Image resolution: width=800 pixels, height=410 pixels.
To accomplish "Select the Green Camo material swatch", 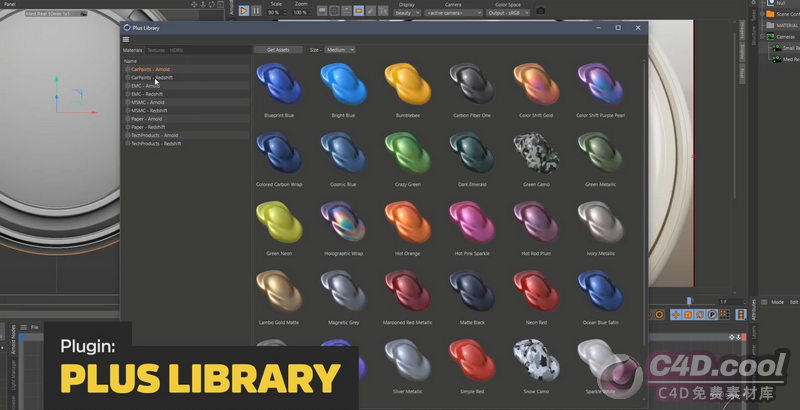I will tap(536, 152).
